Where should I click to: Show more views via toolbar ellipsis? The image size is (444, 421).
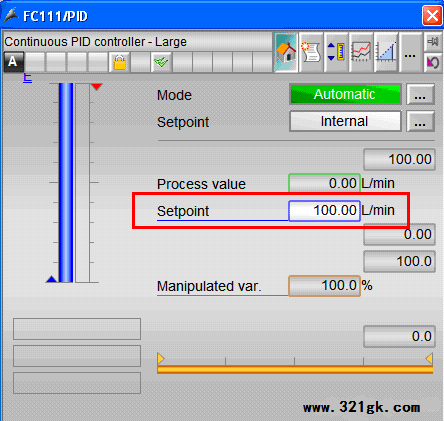point(410,52)
